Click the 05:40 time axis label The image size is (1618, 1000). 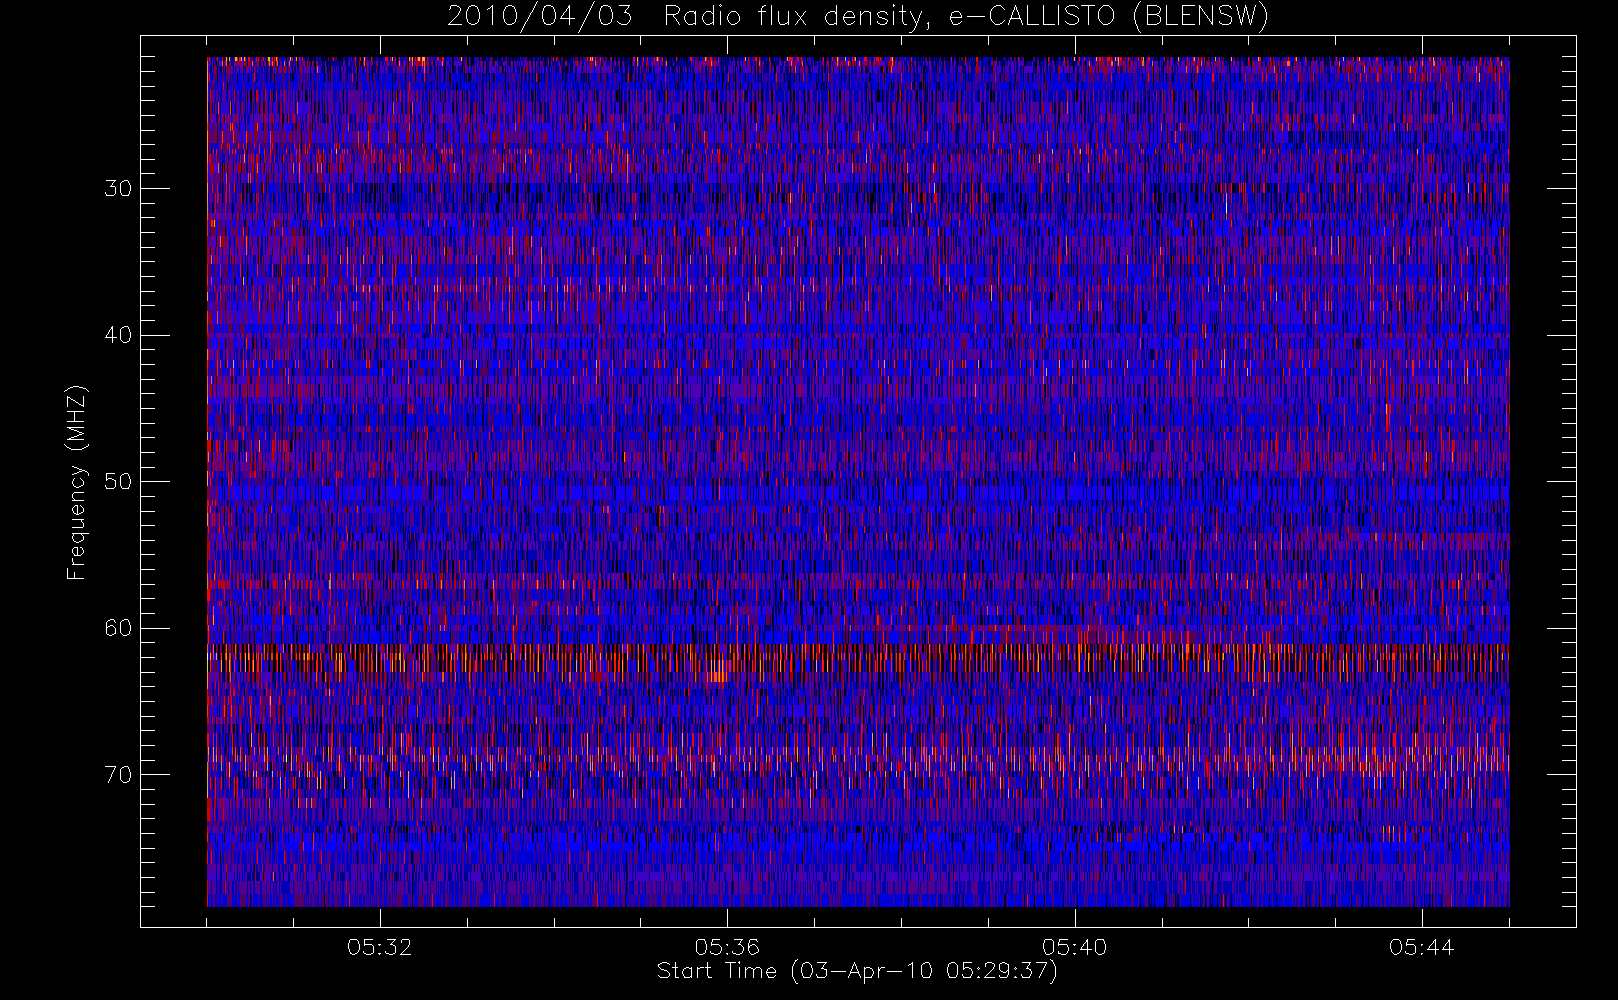point(1074,947)
